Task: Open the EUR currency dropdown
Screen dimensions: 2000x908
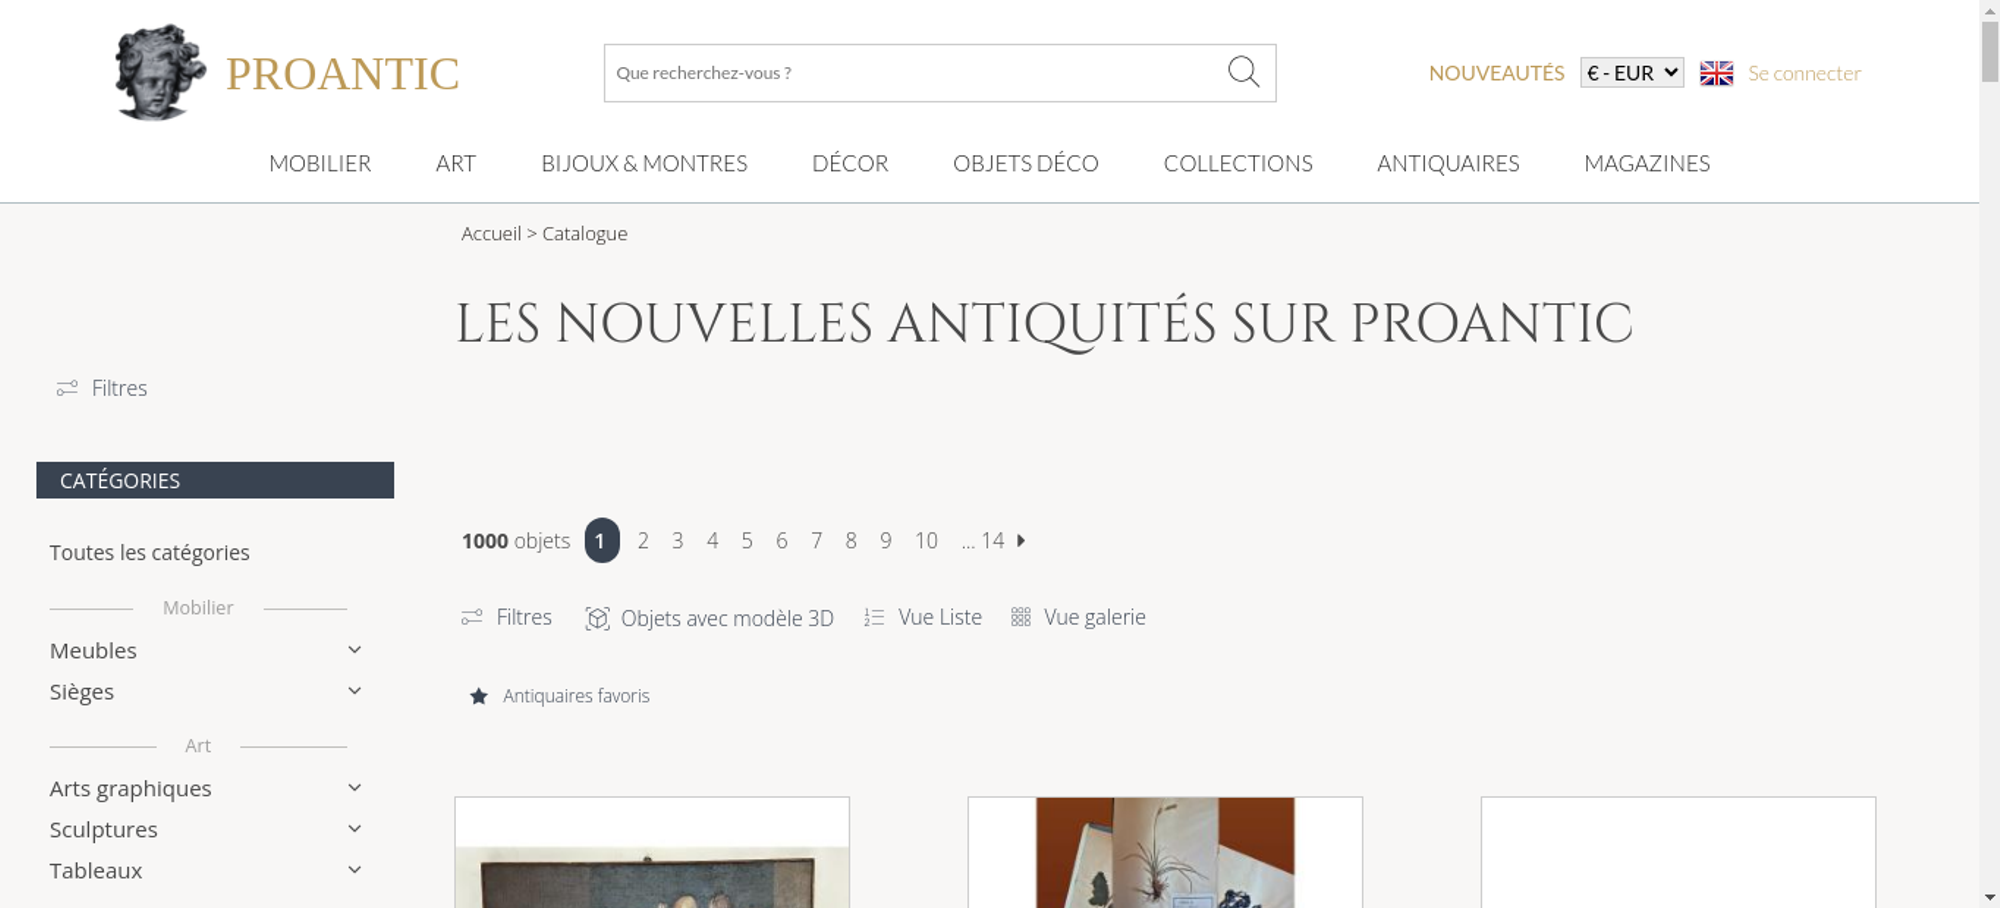Action: pos(1632,73)
